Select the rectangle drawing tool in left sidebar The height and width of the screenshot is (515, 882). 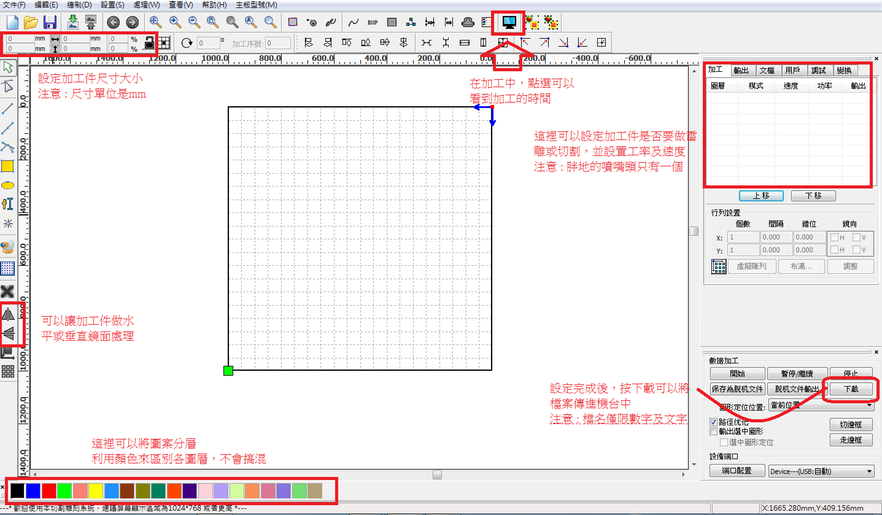tap(7, 166)
